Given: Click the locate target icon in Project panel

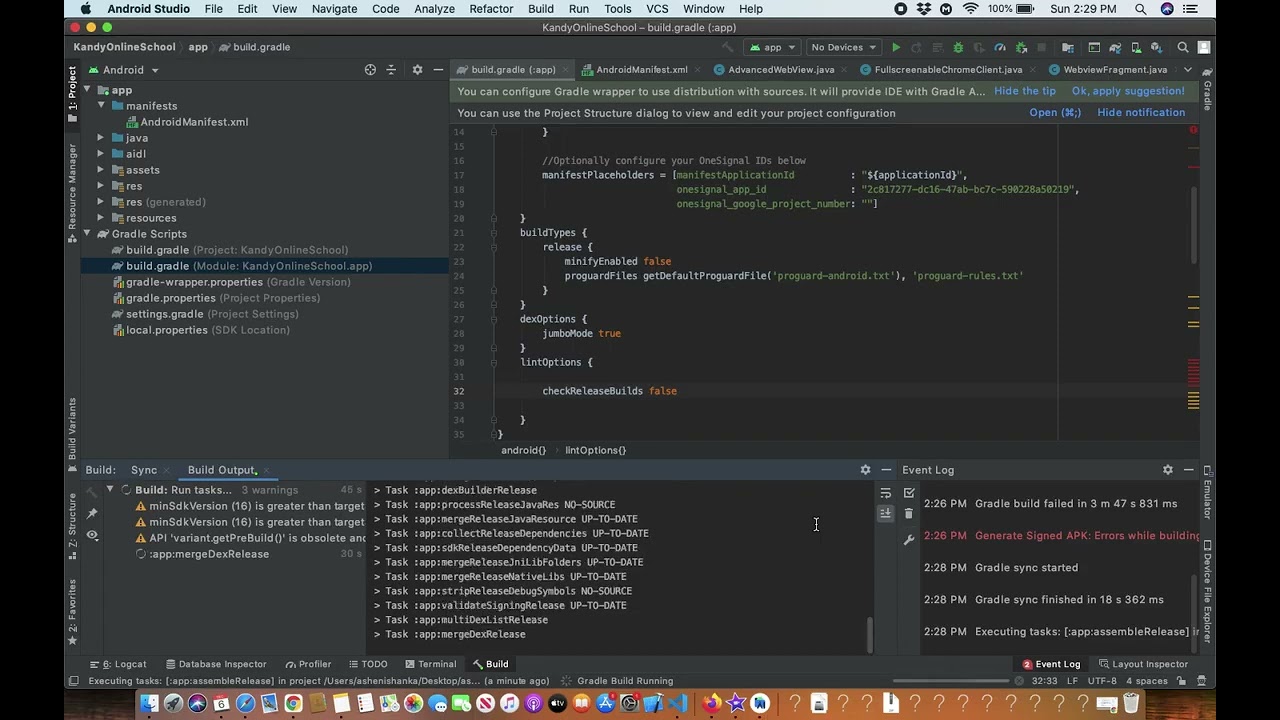Looking at the screenshot, I should click(370, 70).
